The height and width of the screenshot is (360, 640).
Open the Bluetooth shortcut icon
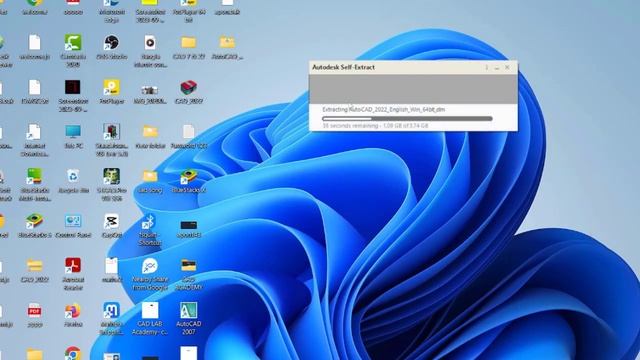click(x=150, y=222)
